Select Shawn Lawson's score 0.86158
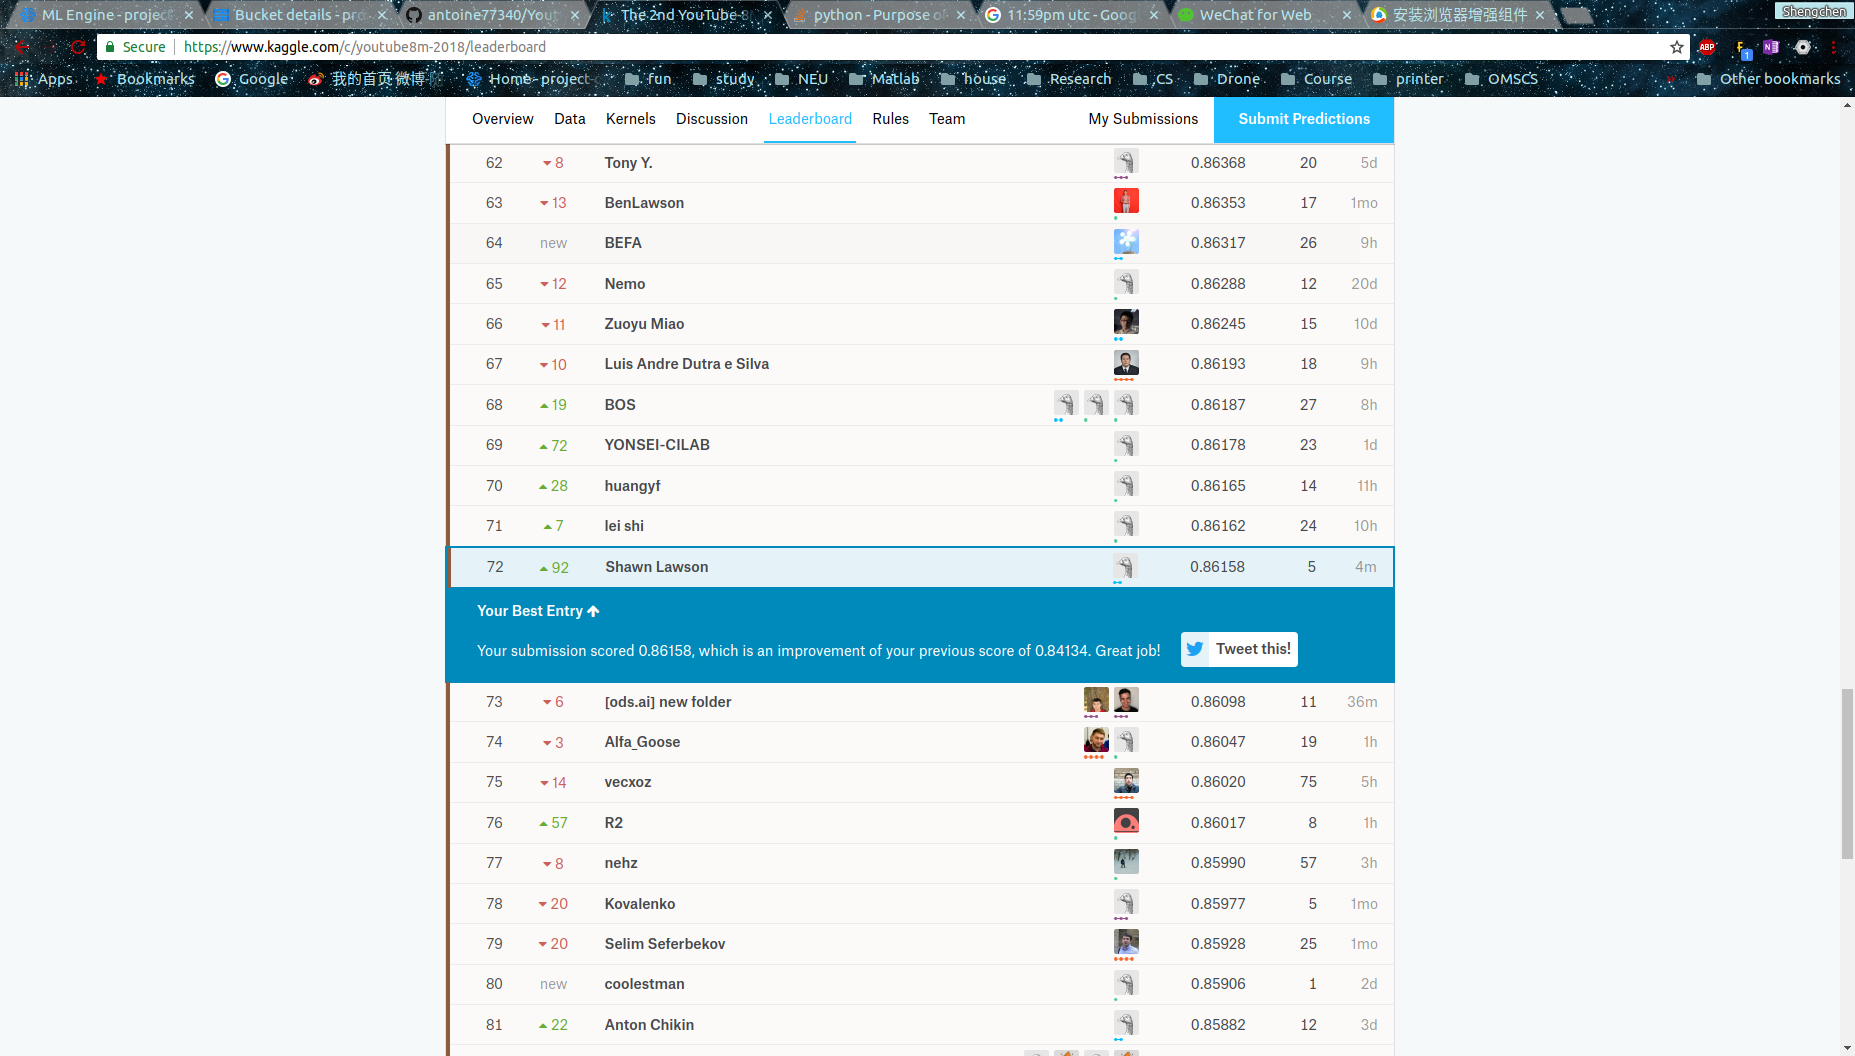The height and width of the screenshot is (1056, 1855). click(x=1217, y=567)
